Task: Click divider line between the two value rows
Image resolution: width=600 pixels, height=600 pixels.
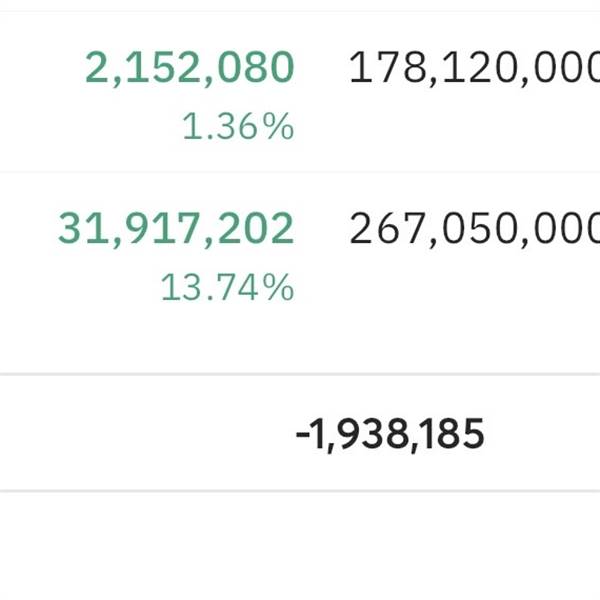Action: (x=300, y=172)
